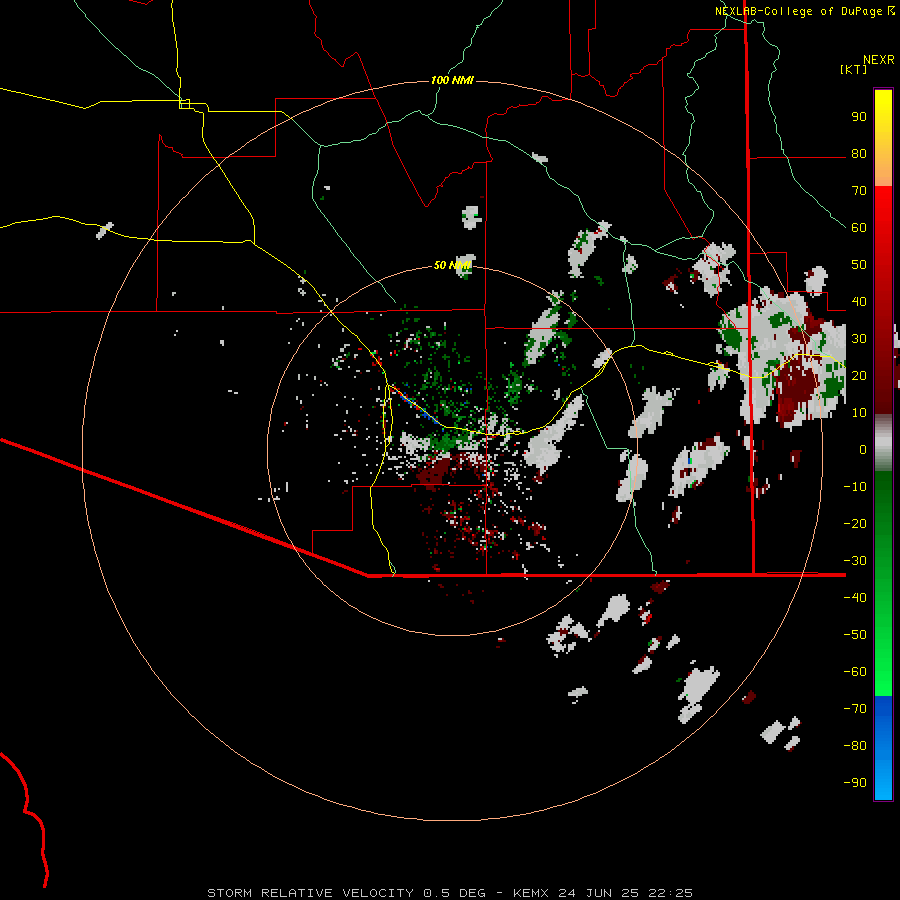
Task: Click the 20 value on the velocity scale
Action: pyautogui.click(x=859, y=375)
